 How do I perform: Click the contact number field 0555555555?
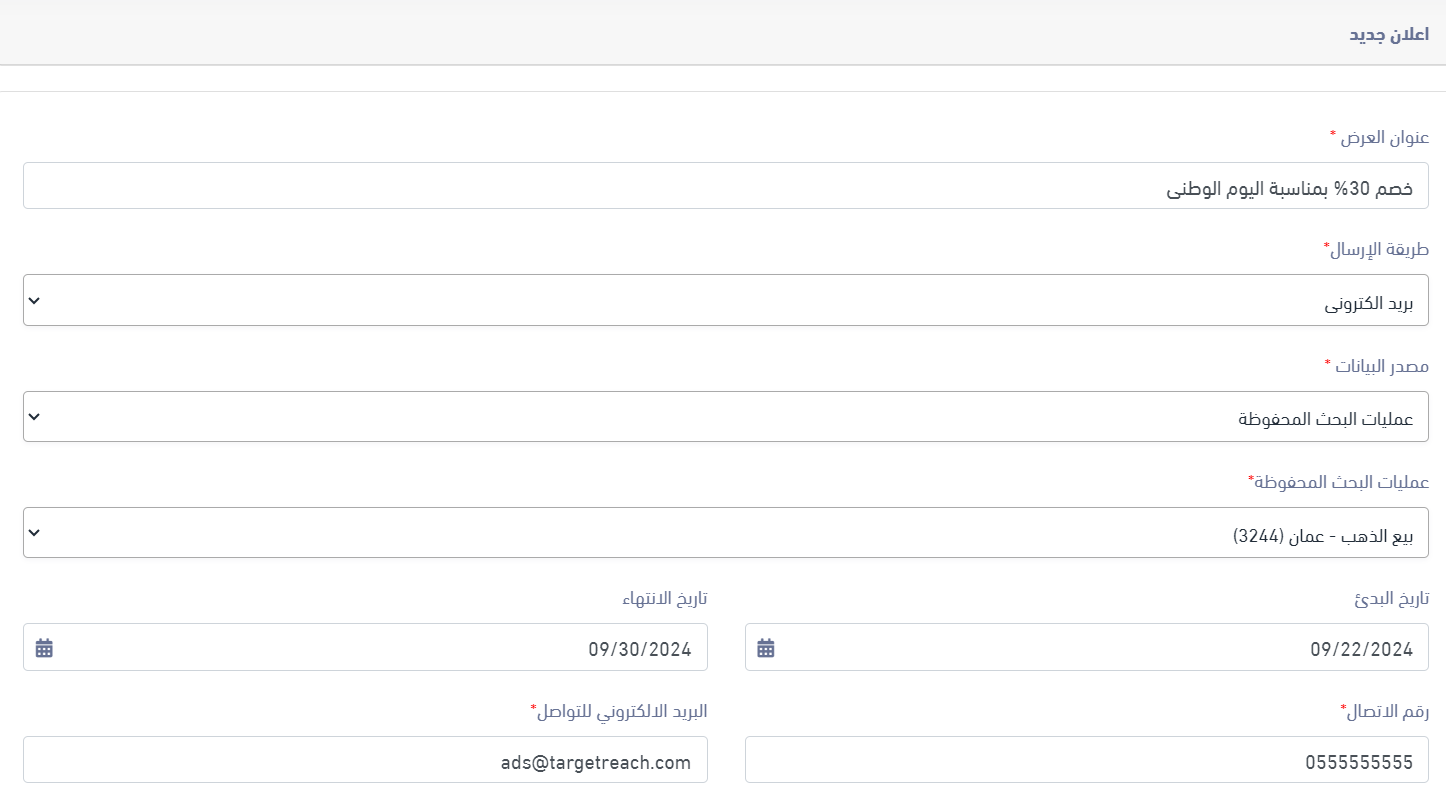pyautogui.click(x=1086, y=760)
